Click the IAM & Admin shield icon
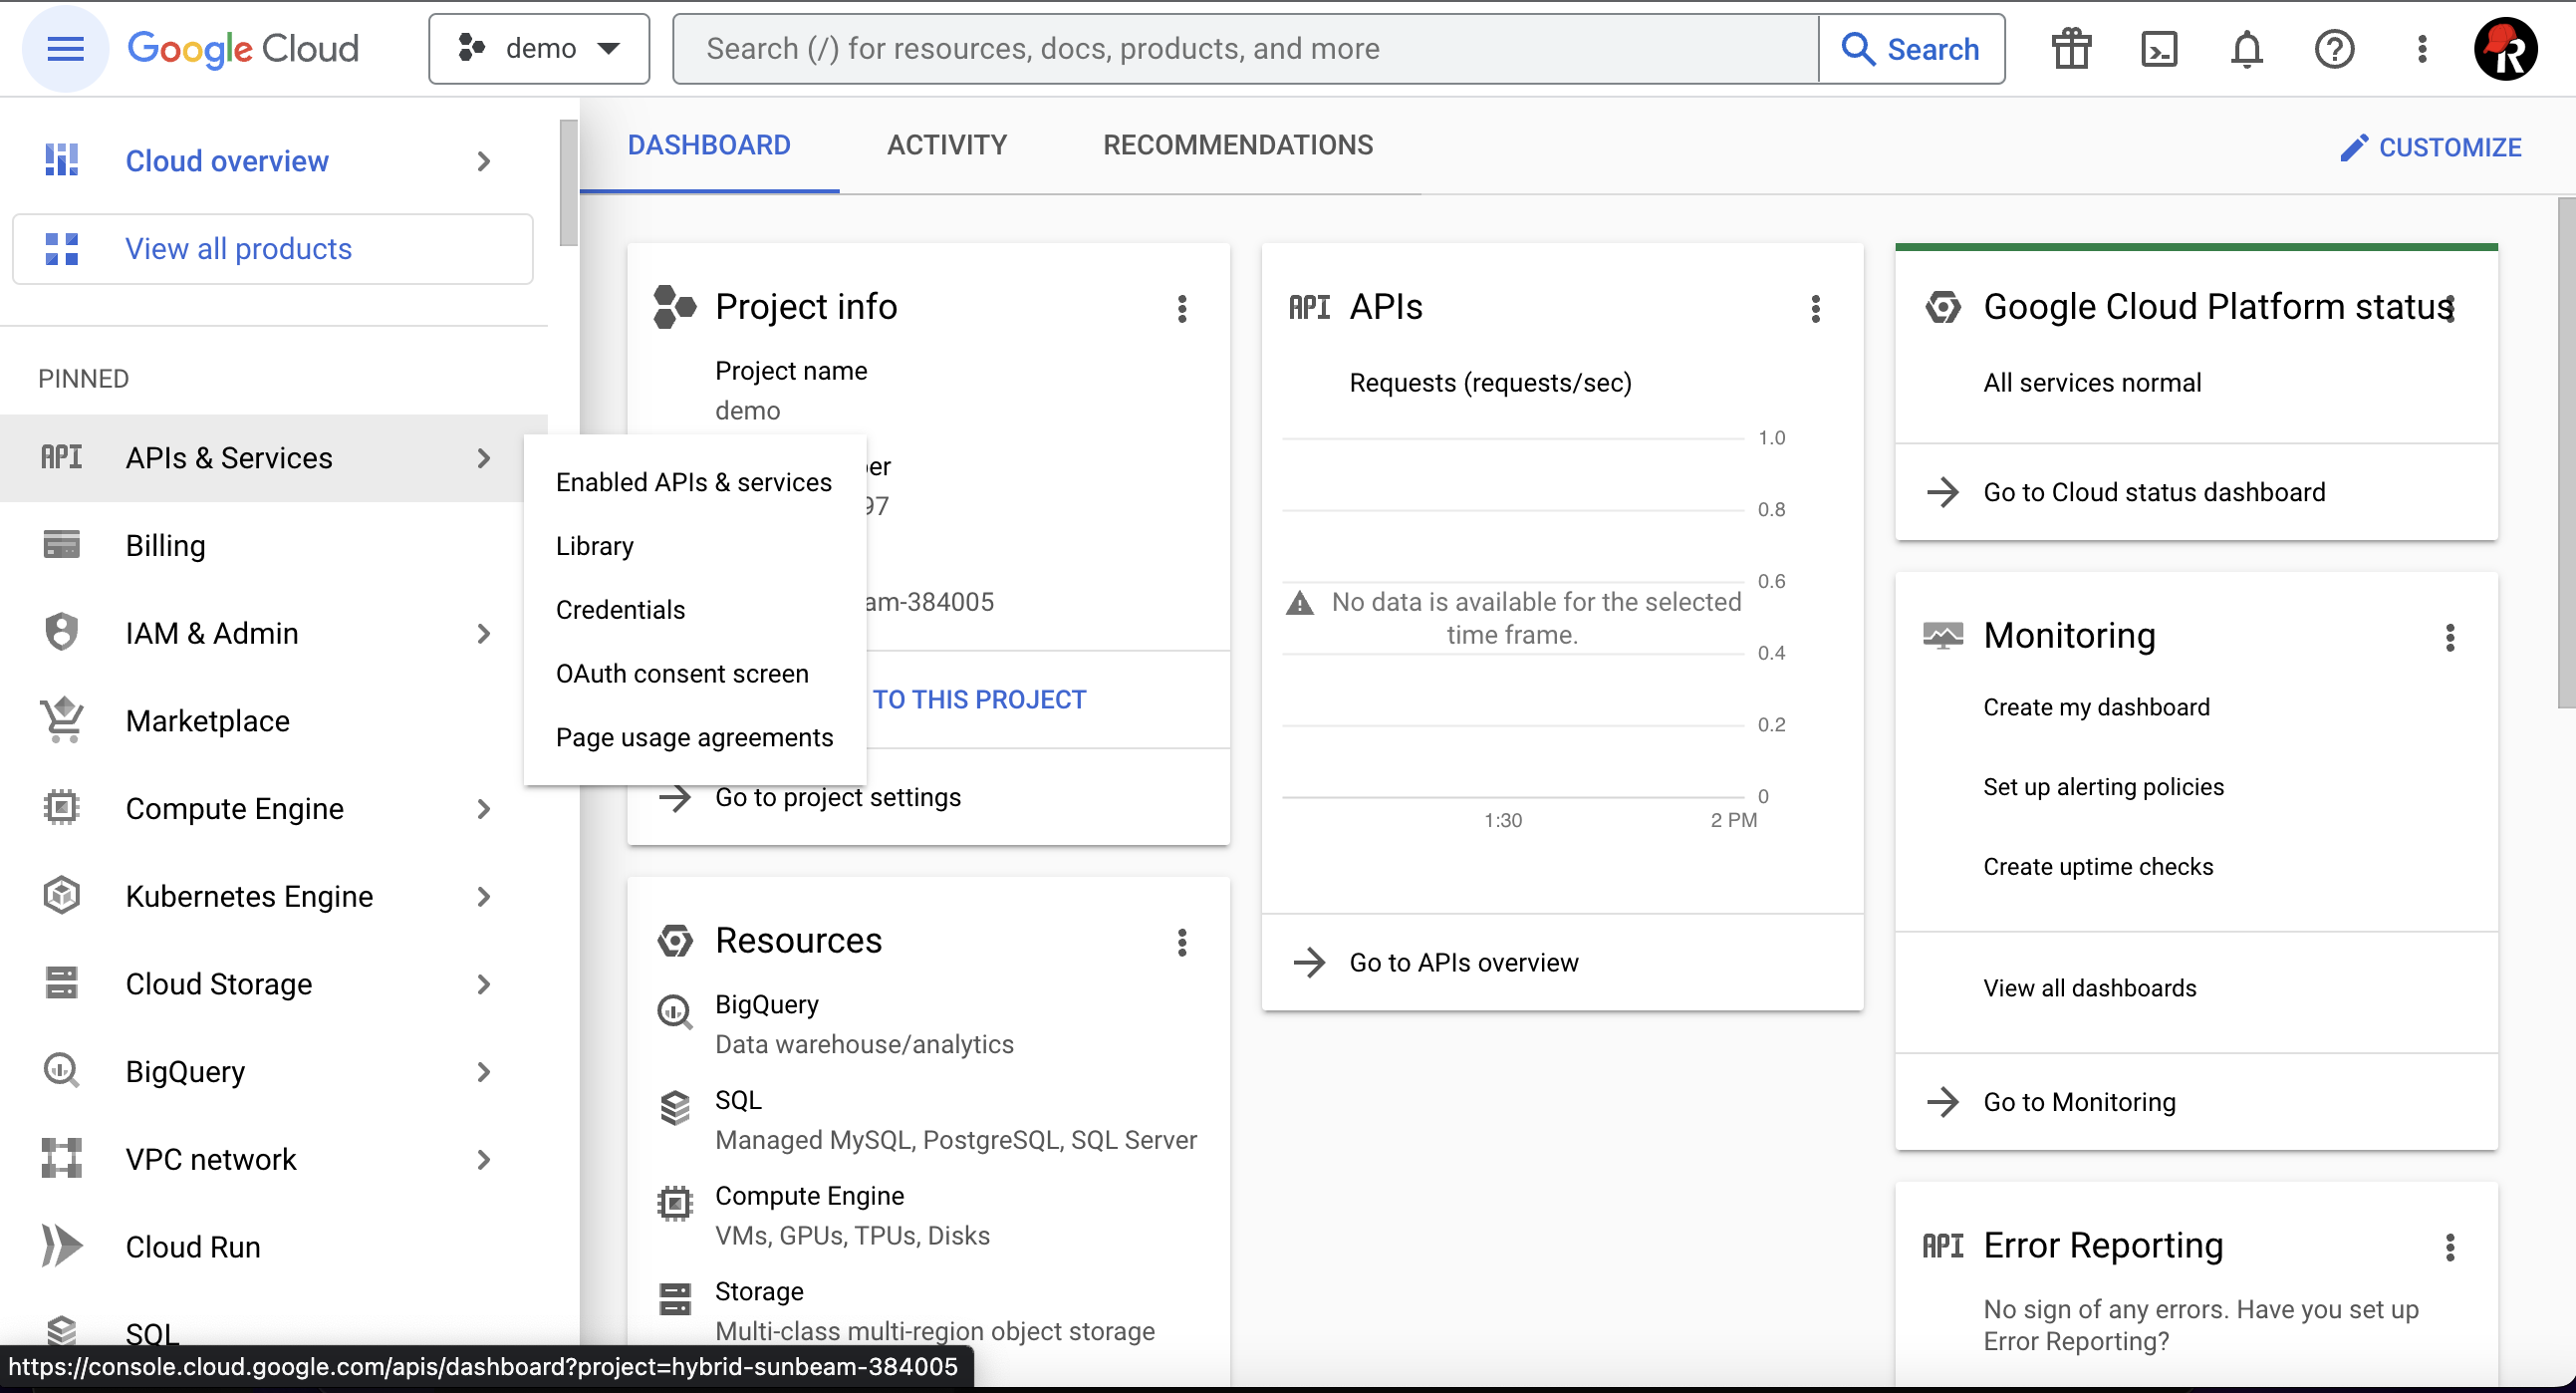 click(x=61, y=633)
